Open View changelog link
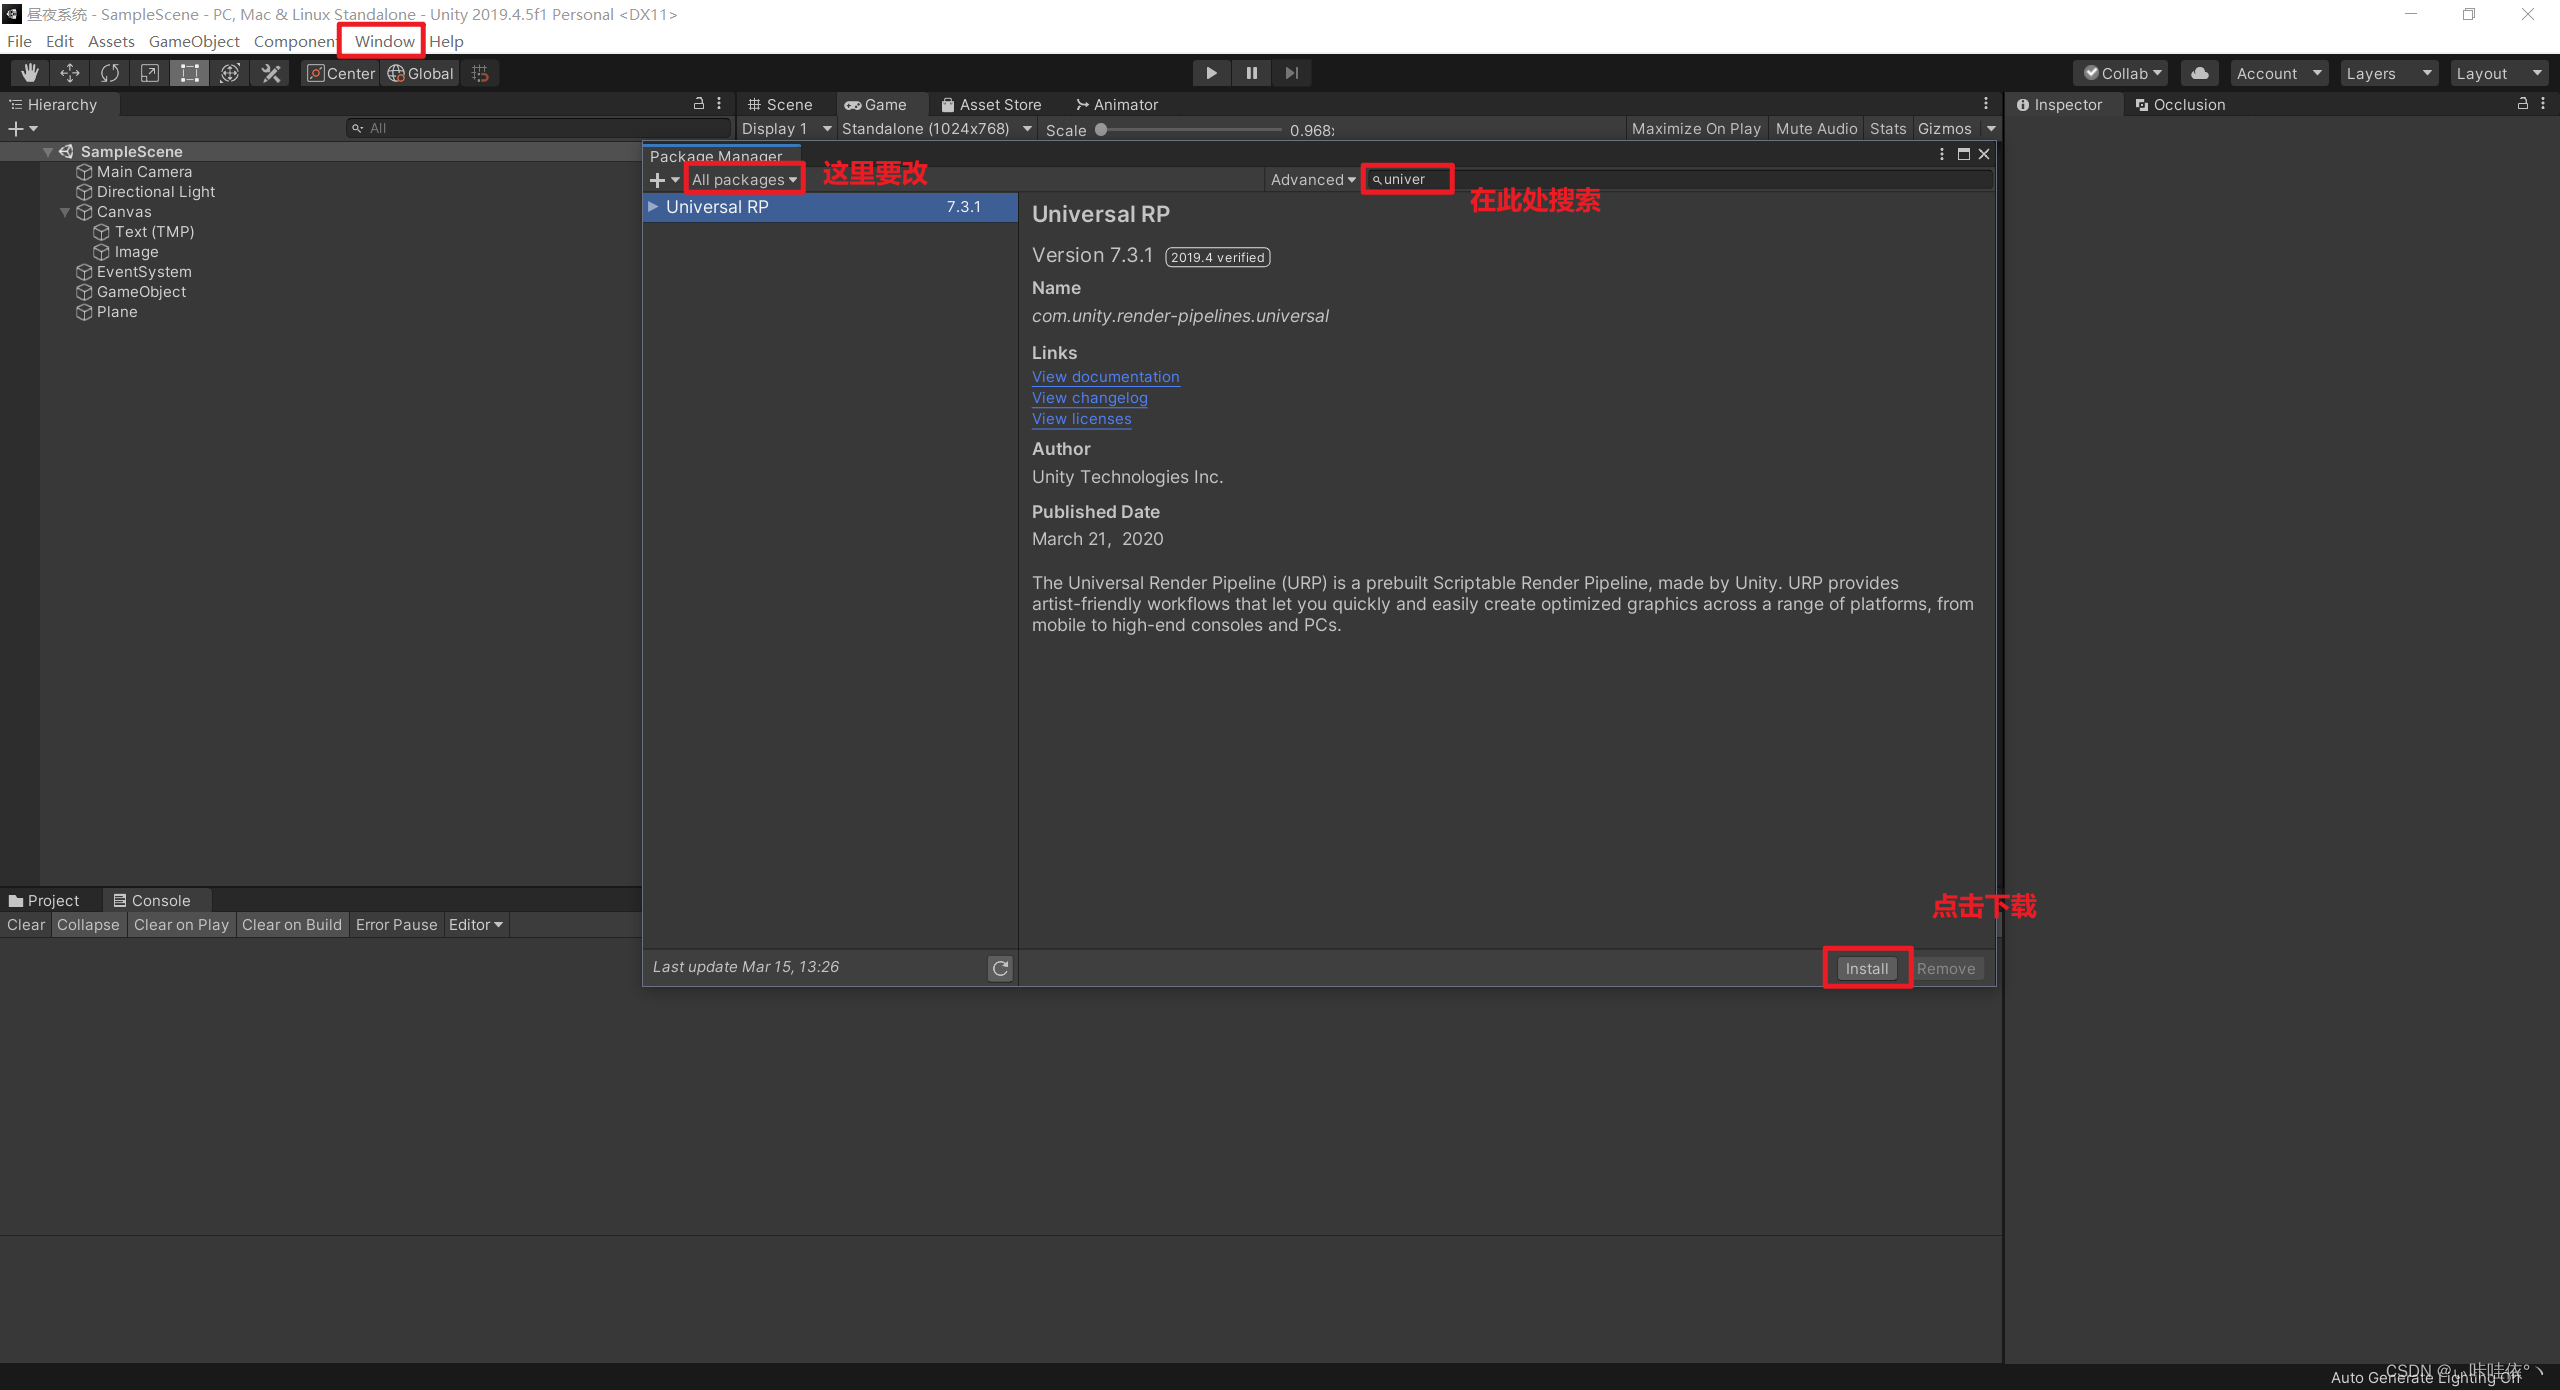 click(x=1090, y=398)
